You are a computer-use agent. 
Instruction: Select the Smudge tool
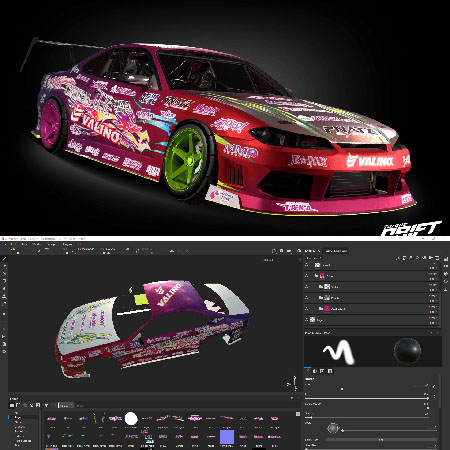click(x=4, y=289)
